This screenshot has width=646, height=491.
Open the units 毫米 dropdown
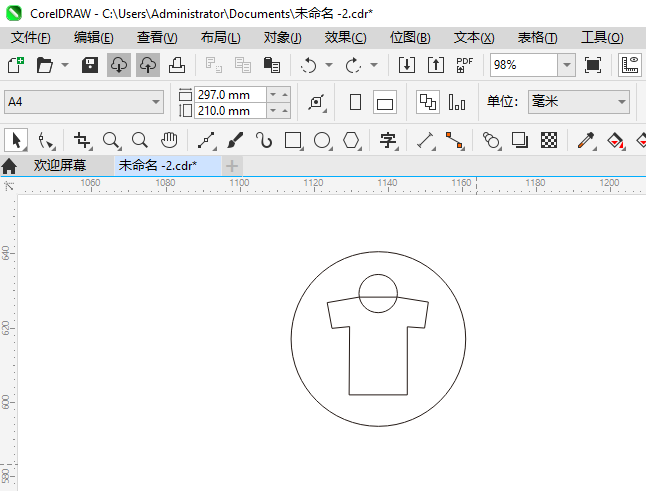[620, 102]
